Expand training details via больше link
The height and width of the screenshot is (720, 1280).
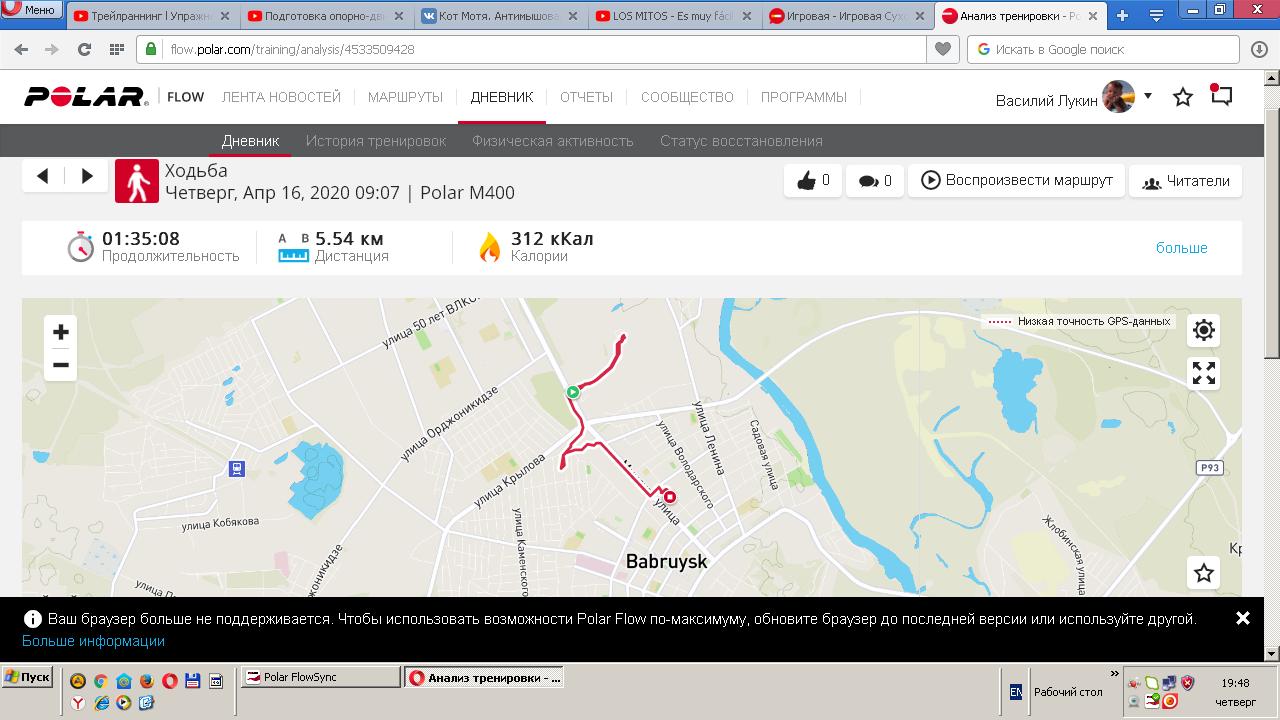coord(1182,247)
